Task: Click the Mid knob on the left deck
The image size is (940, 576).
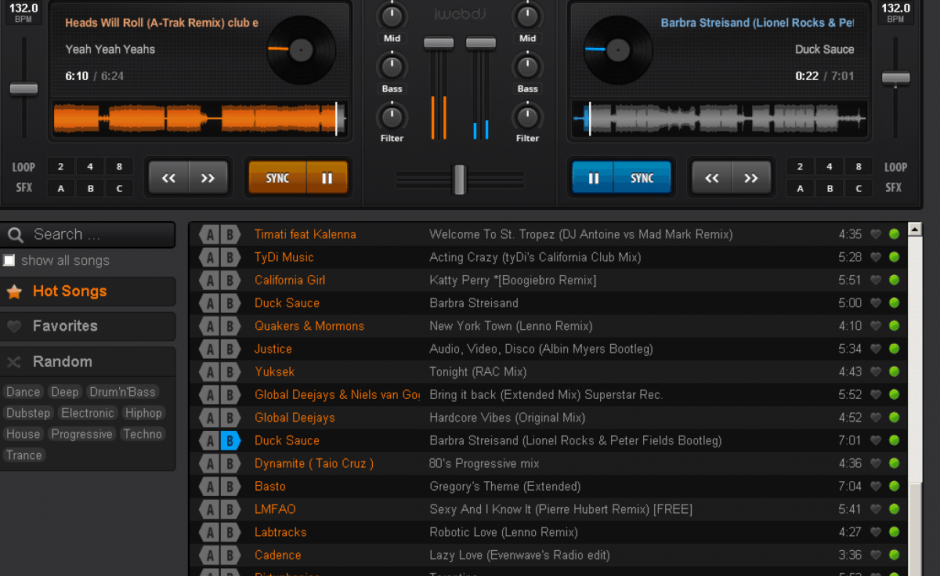Action: [390, 16]
